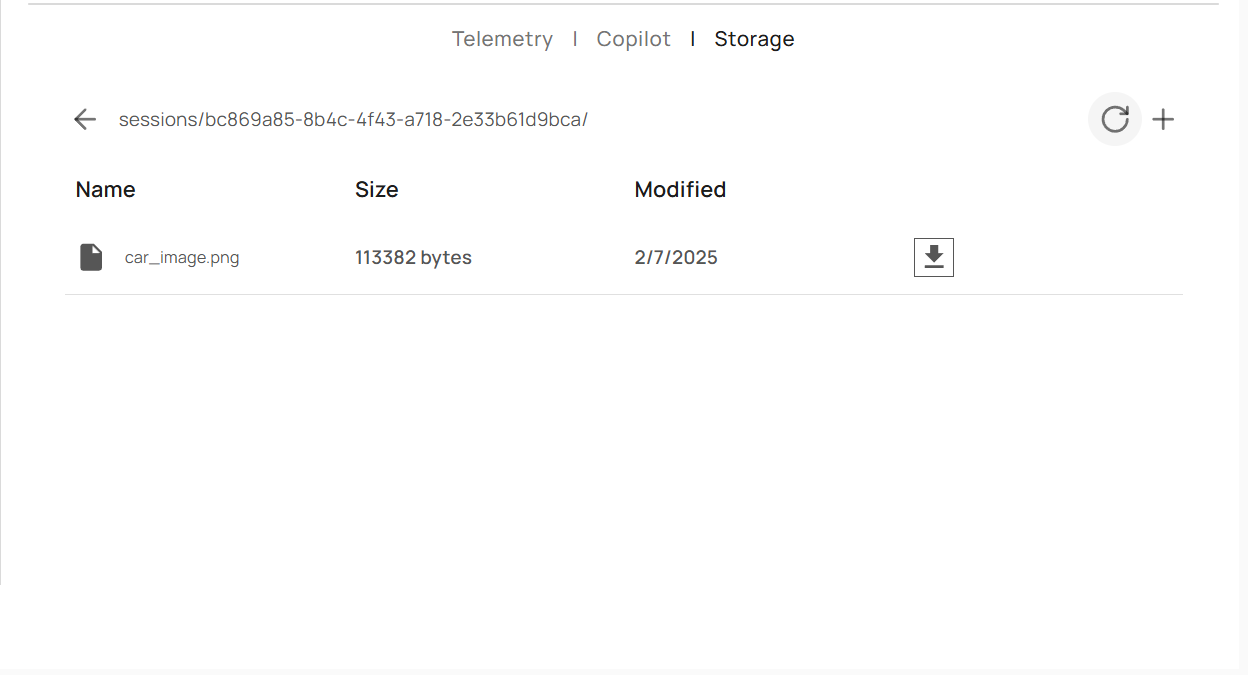Select the Storage tab

(754, 39)
